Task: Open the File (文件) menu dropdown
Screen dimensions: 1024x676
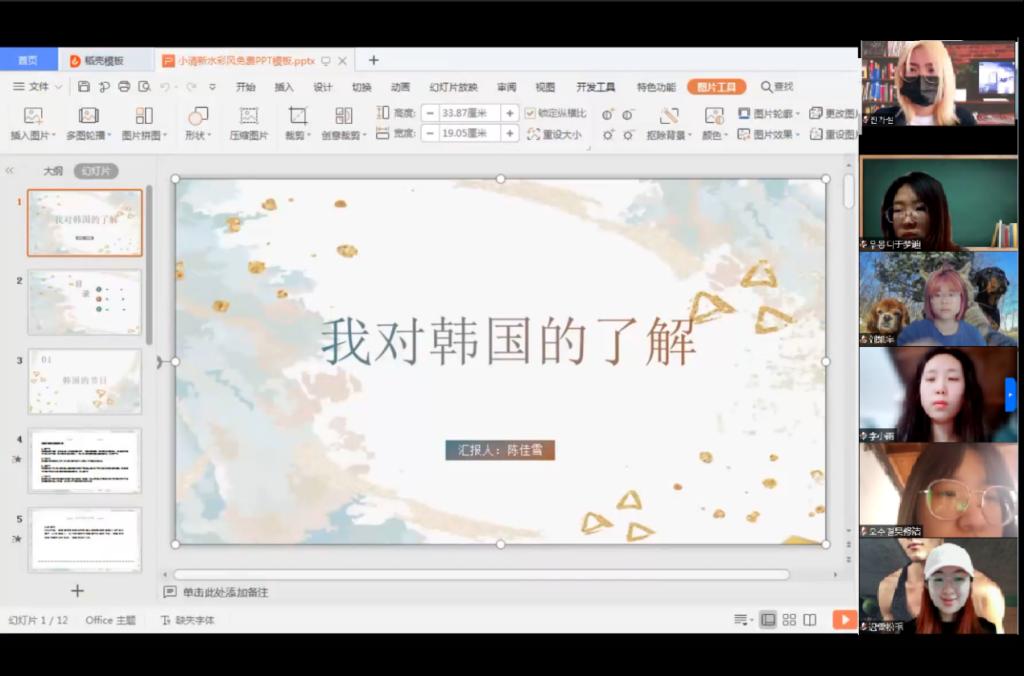Action: coord(38,87)
